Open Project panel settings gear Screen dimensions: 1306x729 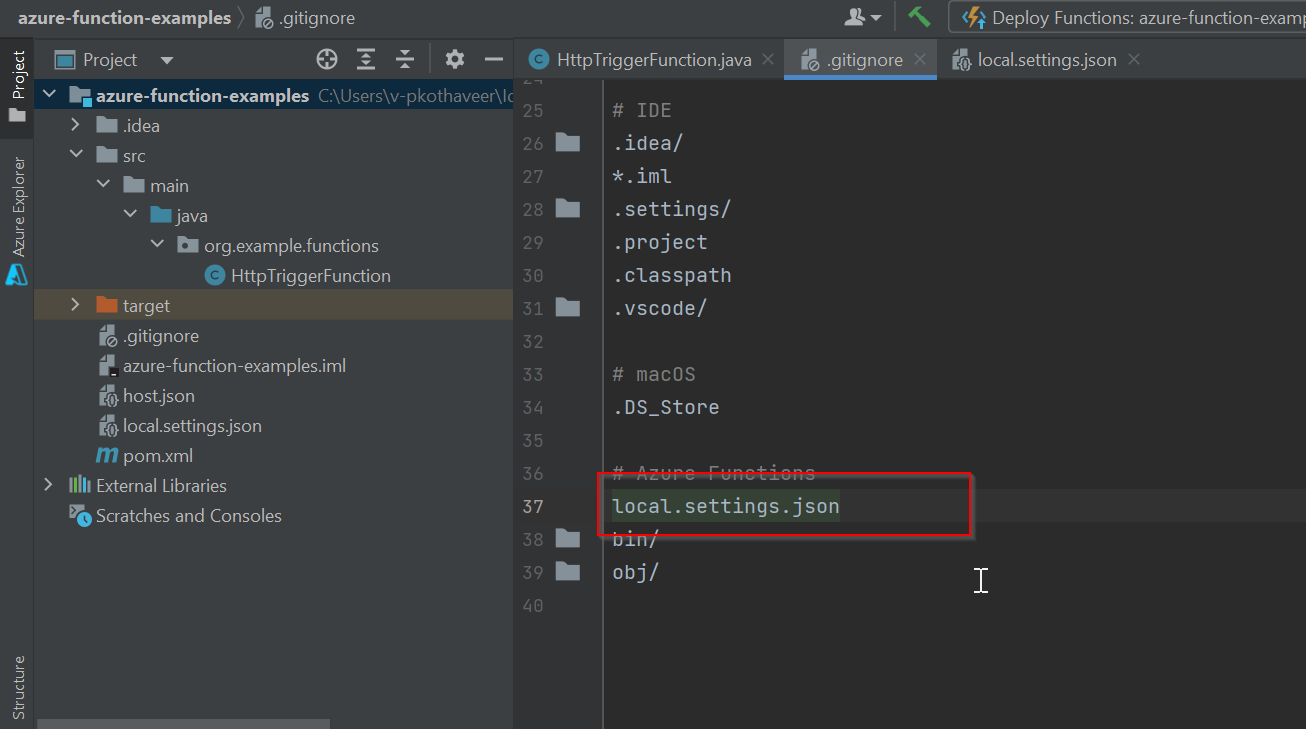(x=455, y=60)
